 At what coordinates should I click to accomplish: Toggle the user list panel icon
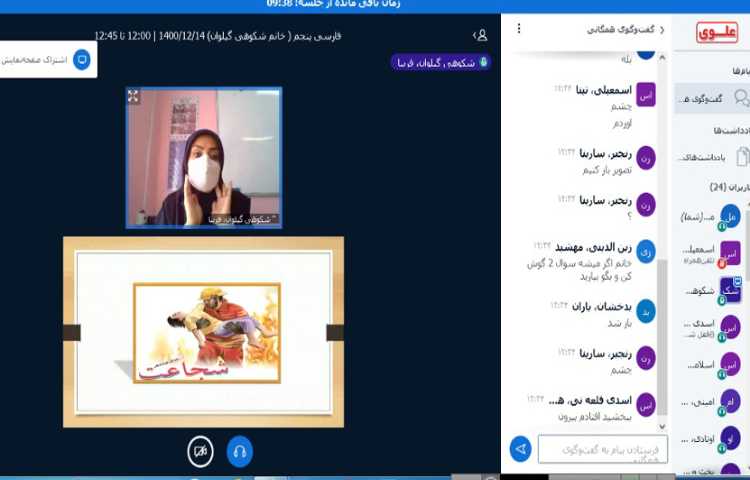[x=480, y=35]
